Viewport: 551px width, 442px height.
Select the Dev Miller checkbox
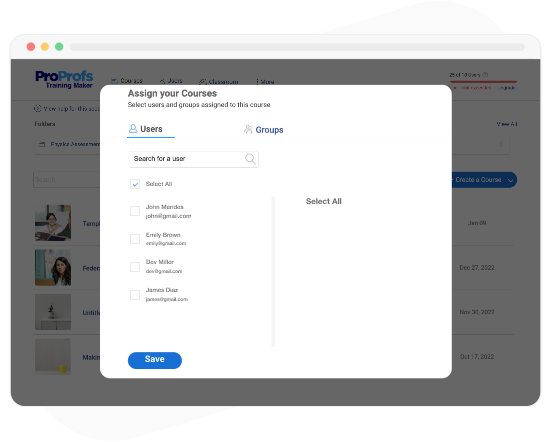(x=135, y=267)
